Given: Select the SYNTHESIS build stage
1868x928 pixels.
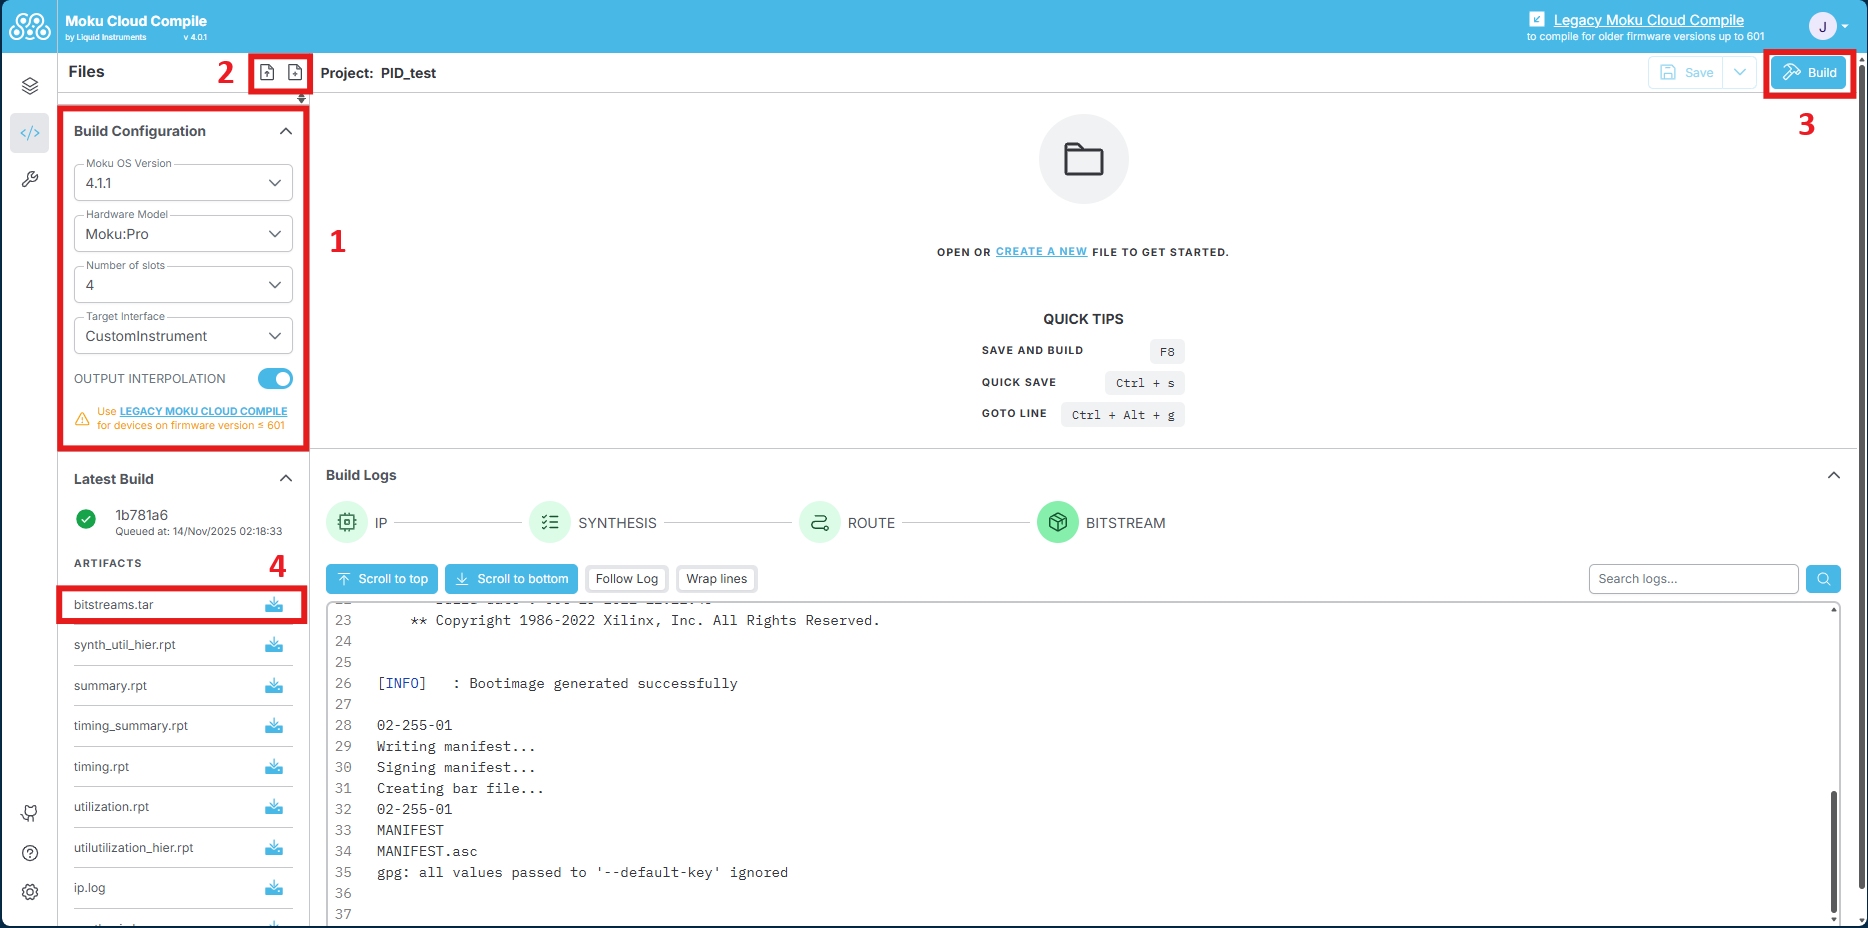Looking at the screenshot, I should point(550,523).
